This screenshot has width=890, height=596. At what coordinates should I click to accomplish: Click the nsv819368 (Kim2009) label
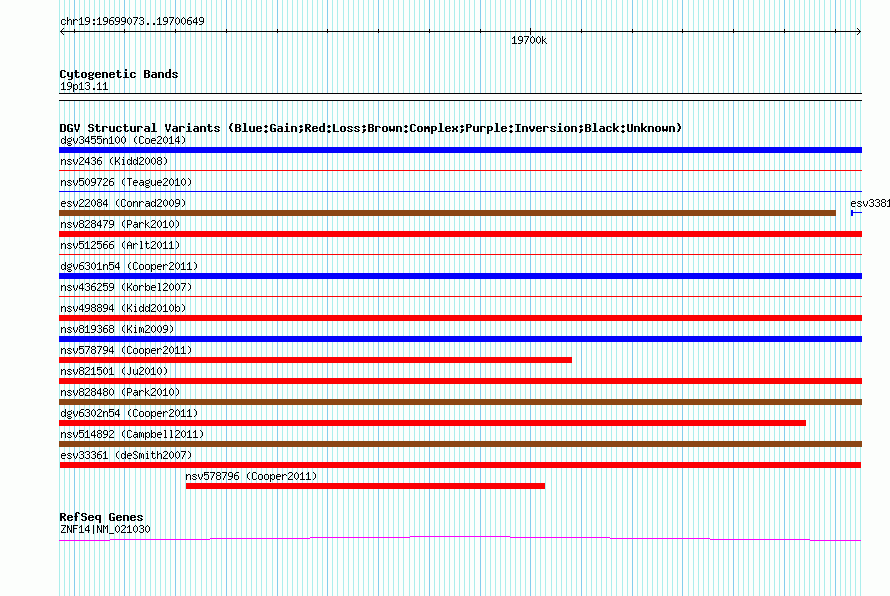click(x=117, y=329)
